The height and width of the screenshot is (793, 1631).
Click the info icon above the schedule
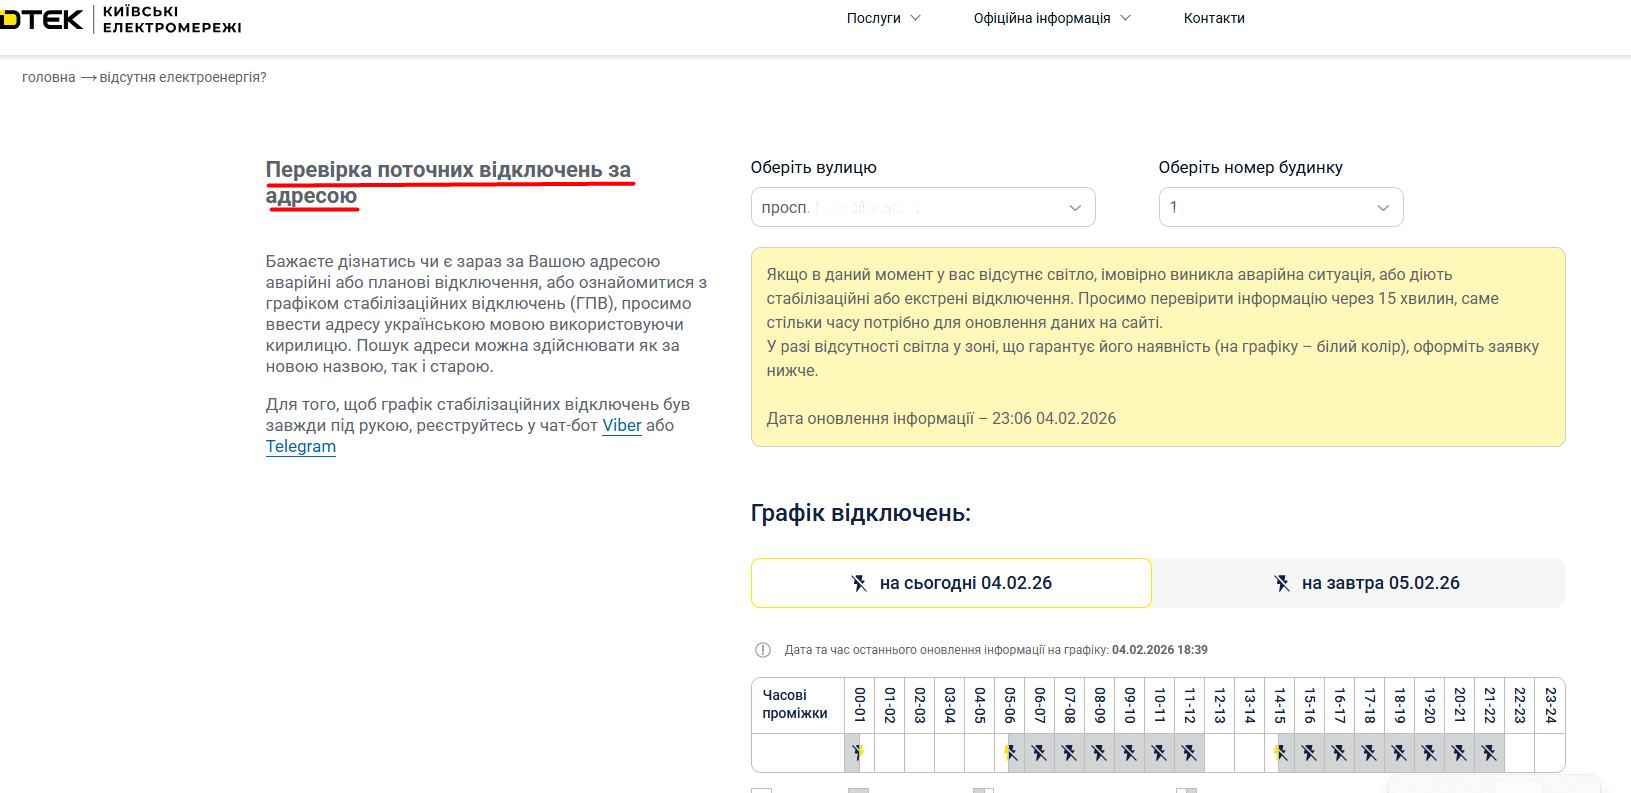coord(763,650)
